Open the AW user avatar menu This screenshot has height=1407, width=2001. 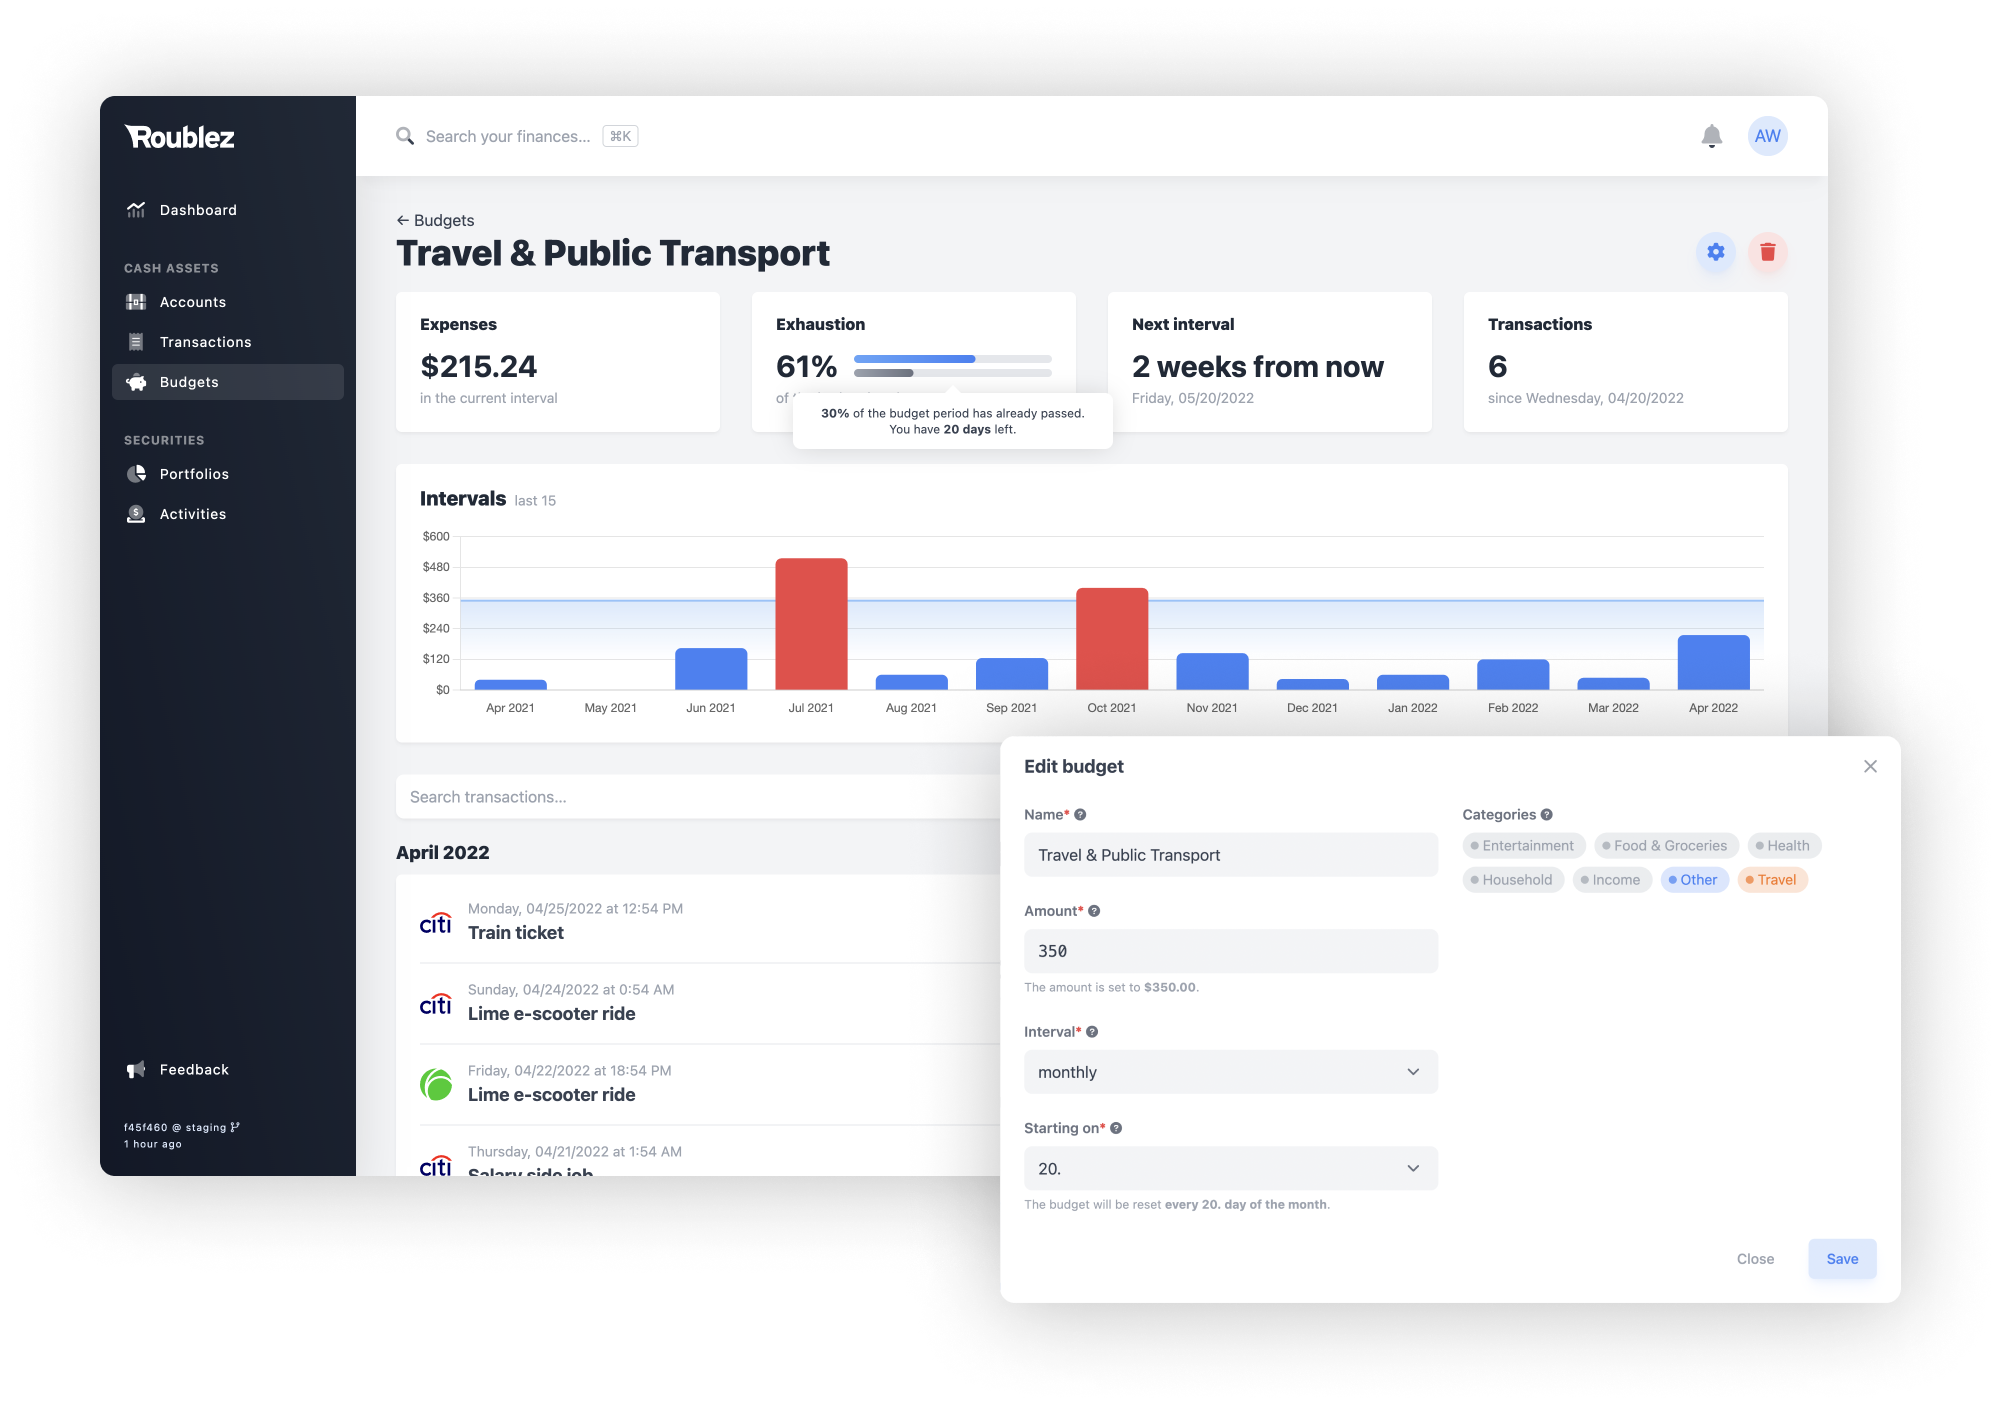tap(1768, 136)
